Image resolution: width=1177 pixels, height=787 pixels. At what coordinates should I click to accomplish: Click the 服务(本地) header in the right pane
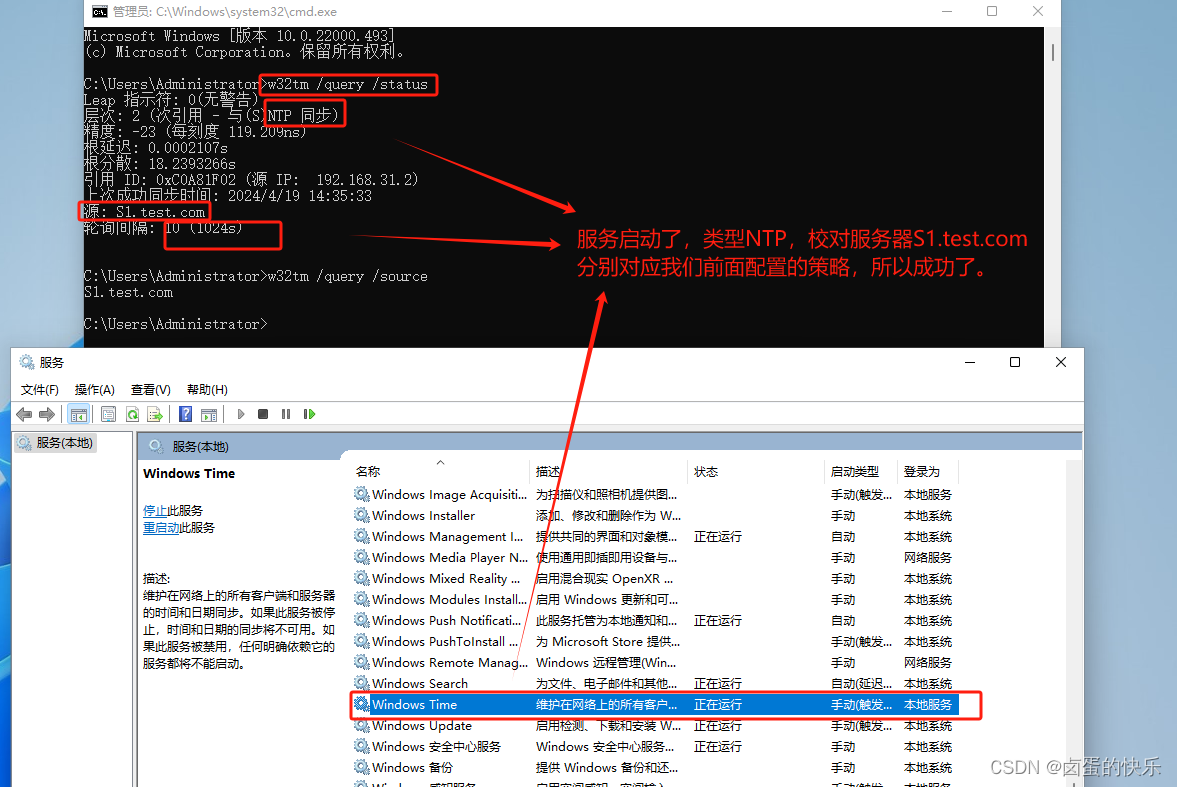click(200, 446)
